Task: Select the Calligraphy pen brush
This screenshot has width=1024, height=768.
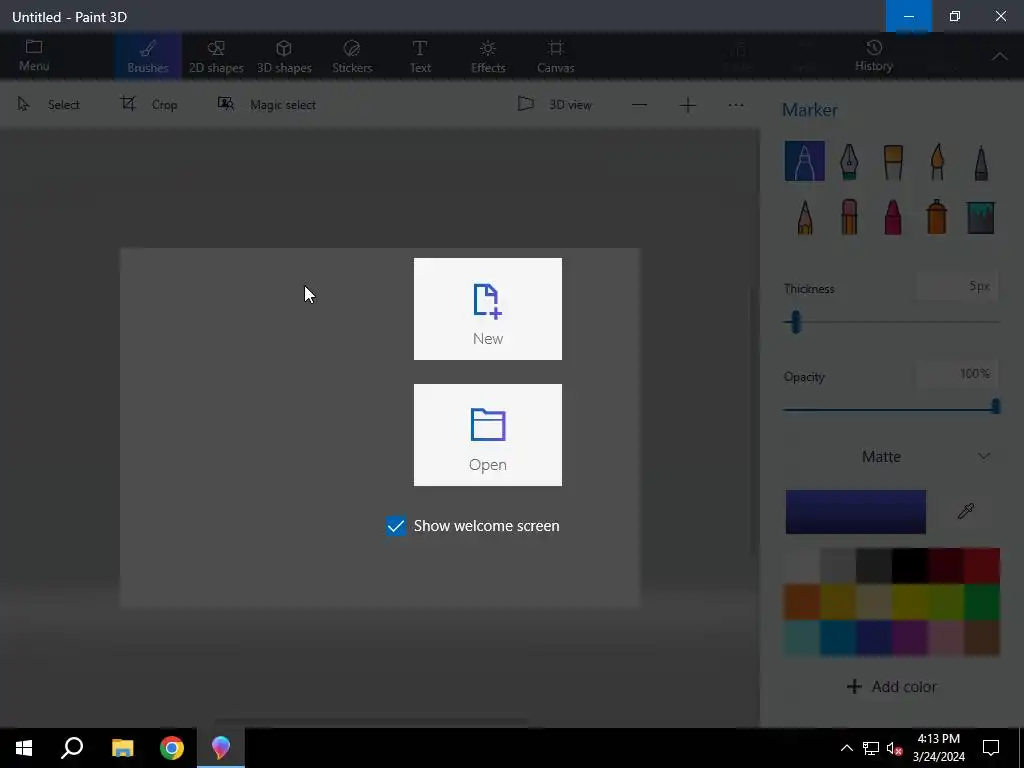Action: click(x=848, y=161)
